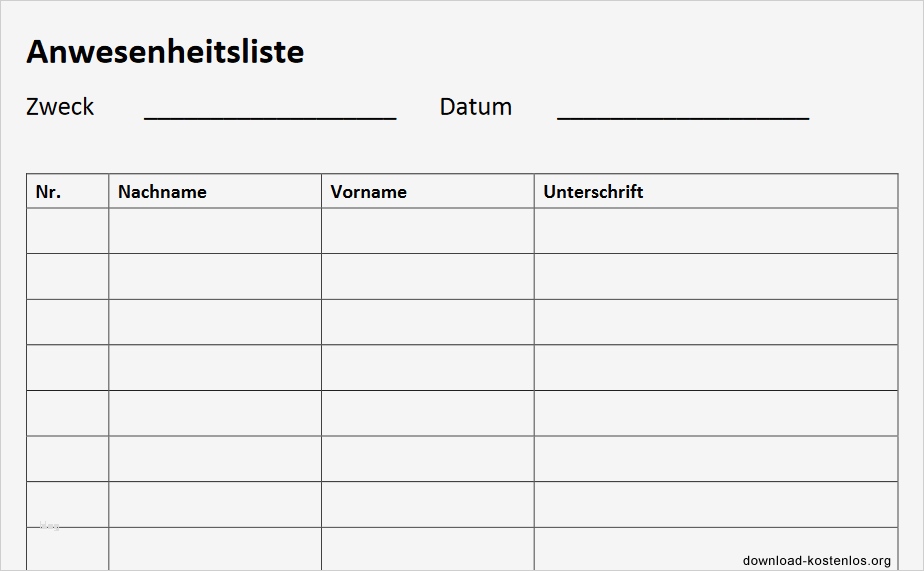Select the second row Unterschrift cell
The width and height of the screenshot is (924, 571).
pos(715,277)
